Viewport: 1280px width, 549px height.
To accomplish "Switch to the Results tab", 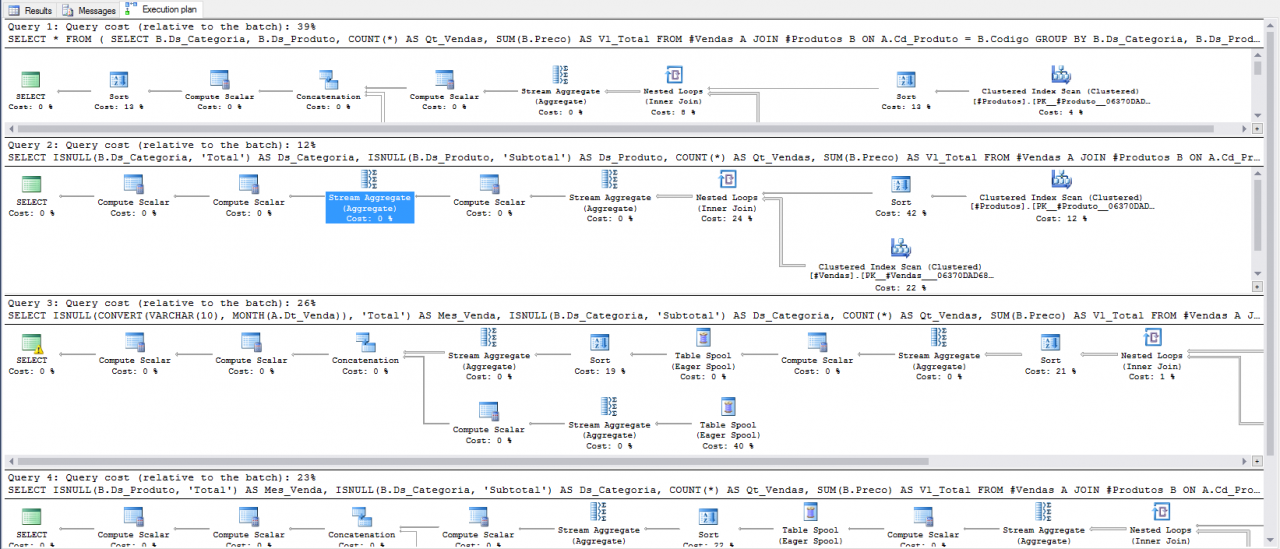I will (x=31, y=10).
